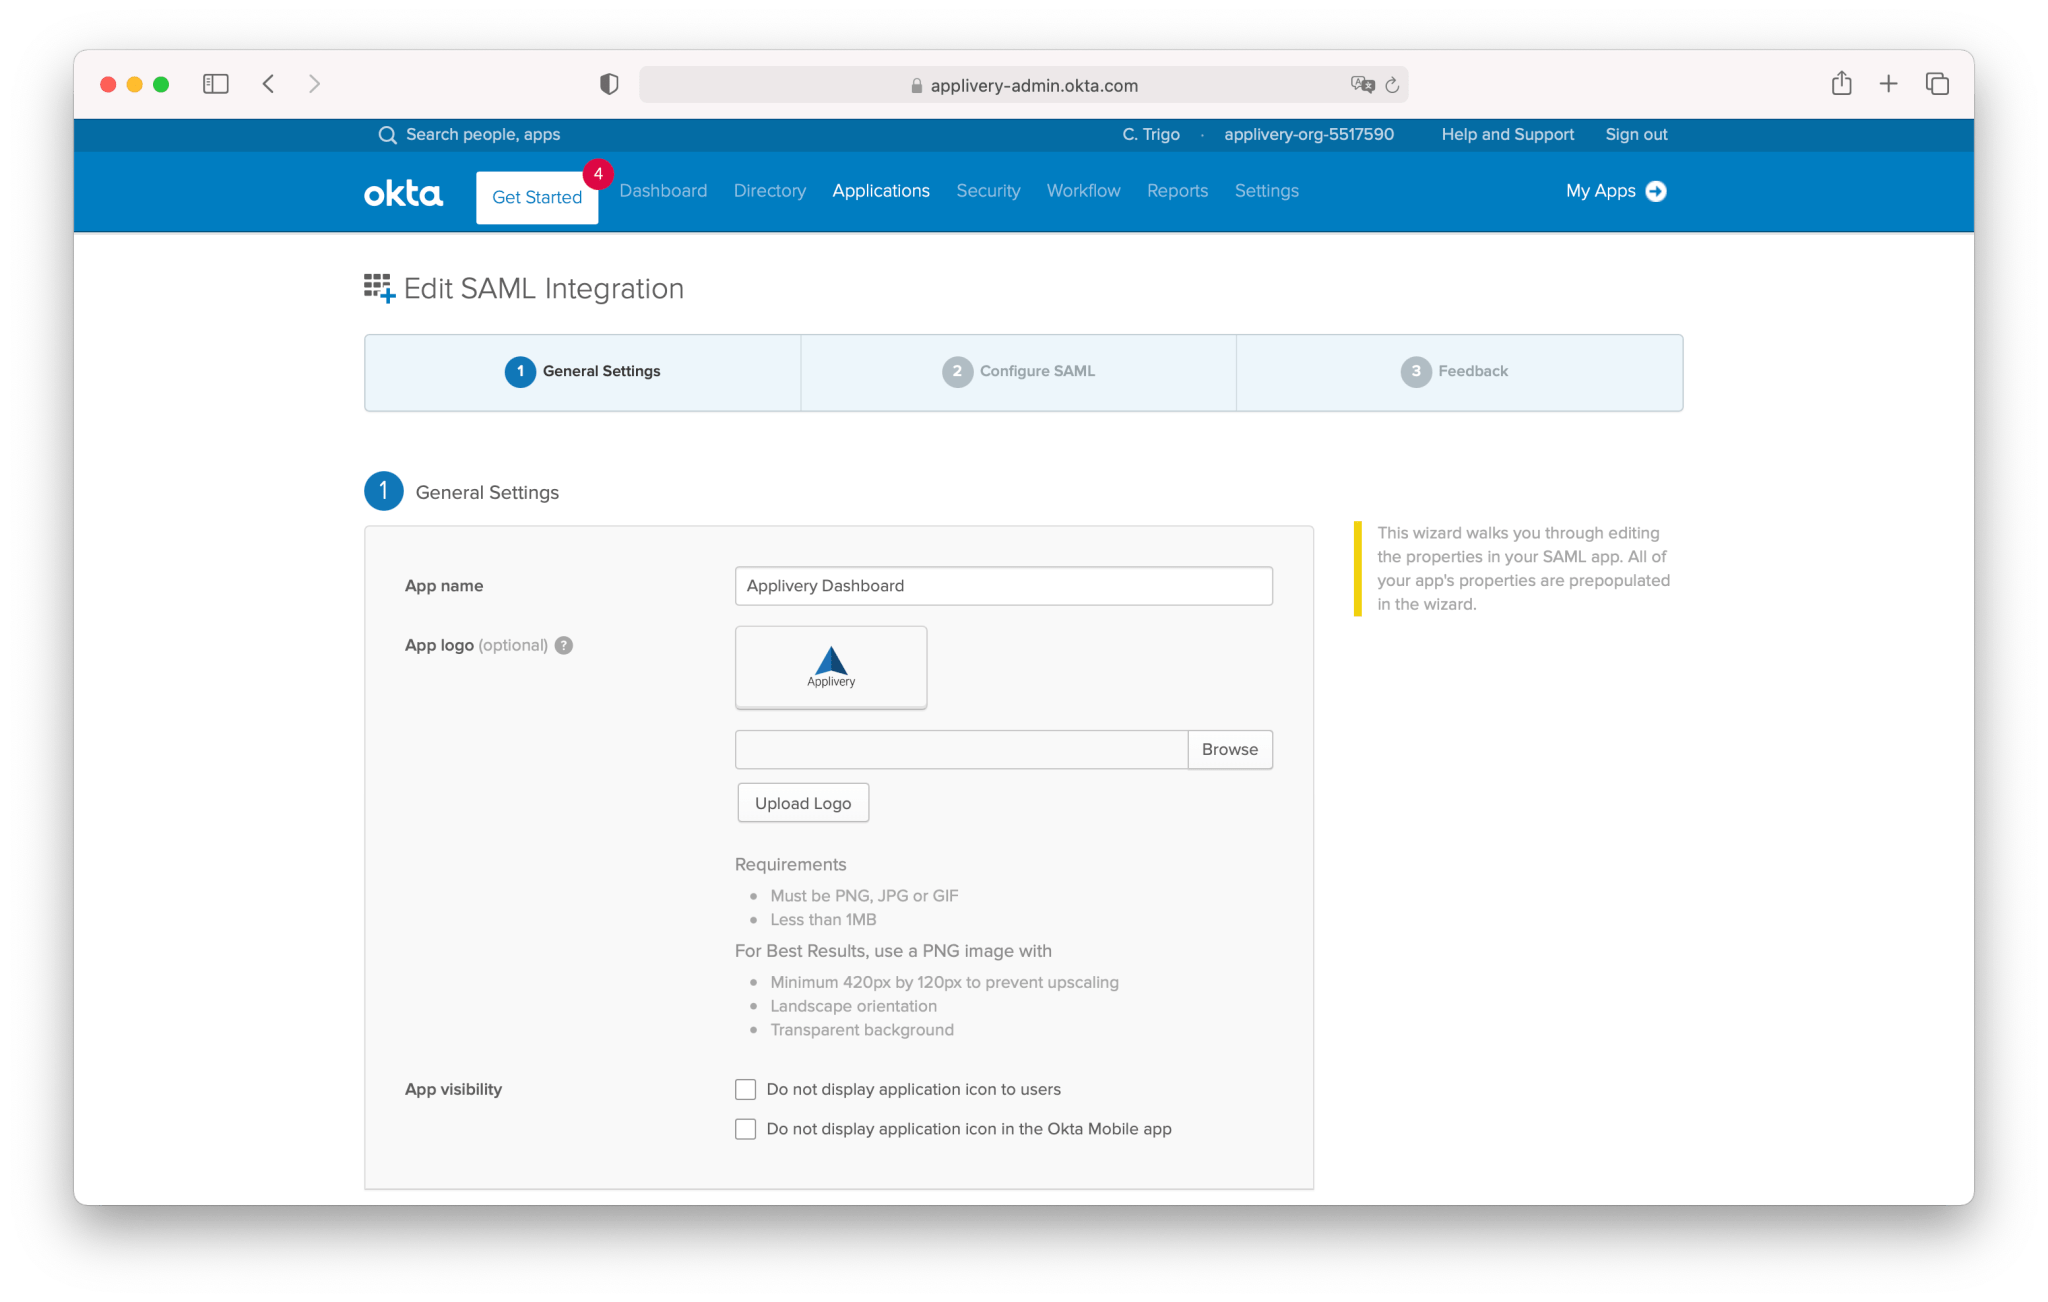Open the Applications menu
The image size is (2048, 1302).
(x=880, y=191)
